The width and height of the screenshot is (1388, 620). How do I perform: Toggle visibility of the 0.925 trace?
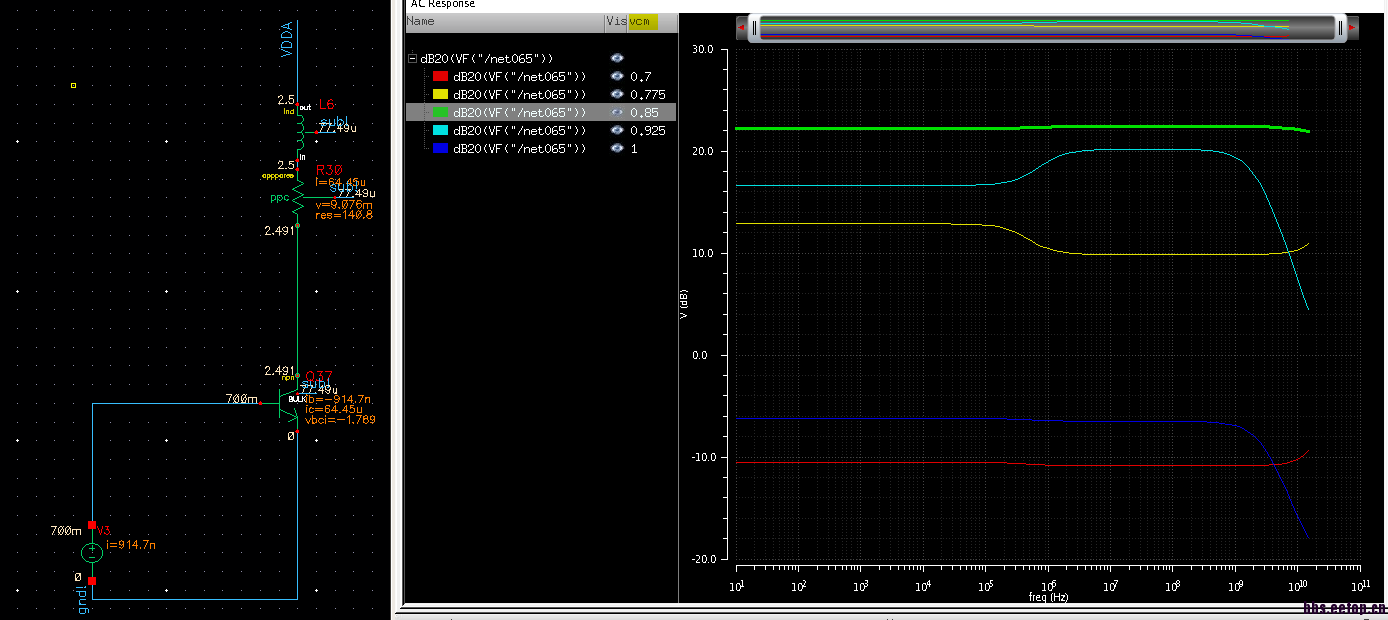617,131
